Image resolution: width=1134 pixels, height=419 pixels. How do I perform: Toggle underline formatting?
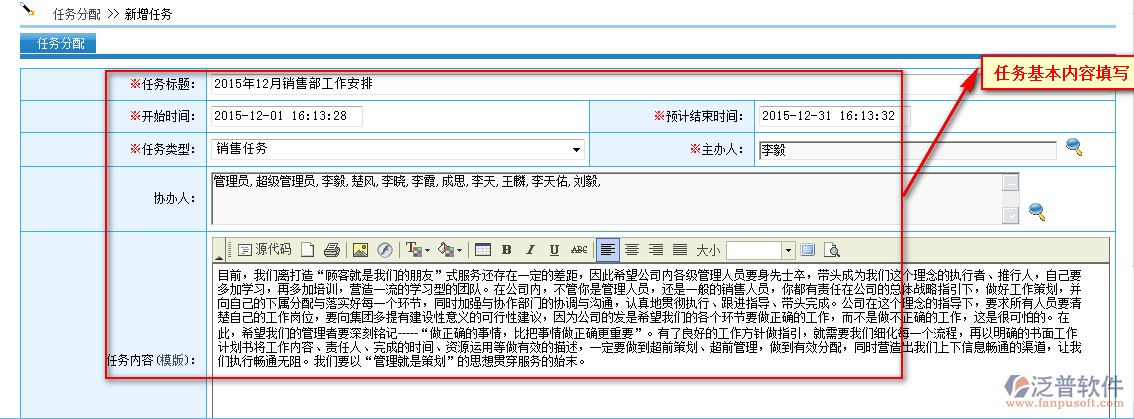click(x=554, y=250)
